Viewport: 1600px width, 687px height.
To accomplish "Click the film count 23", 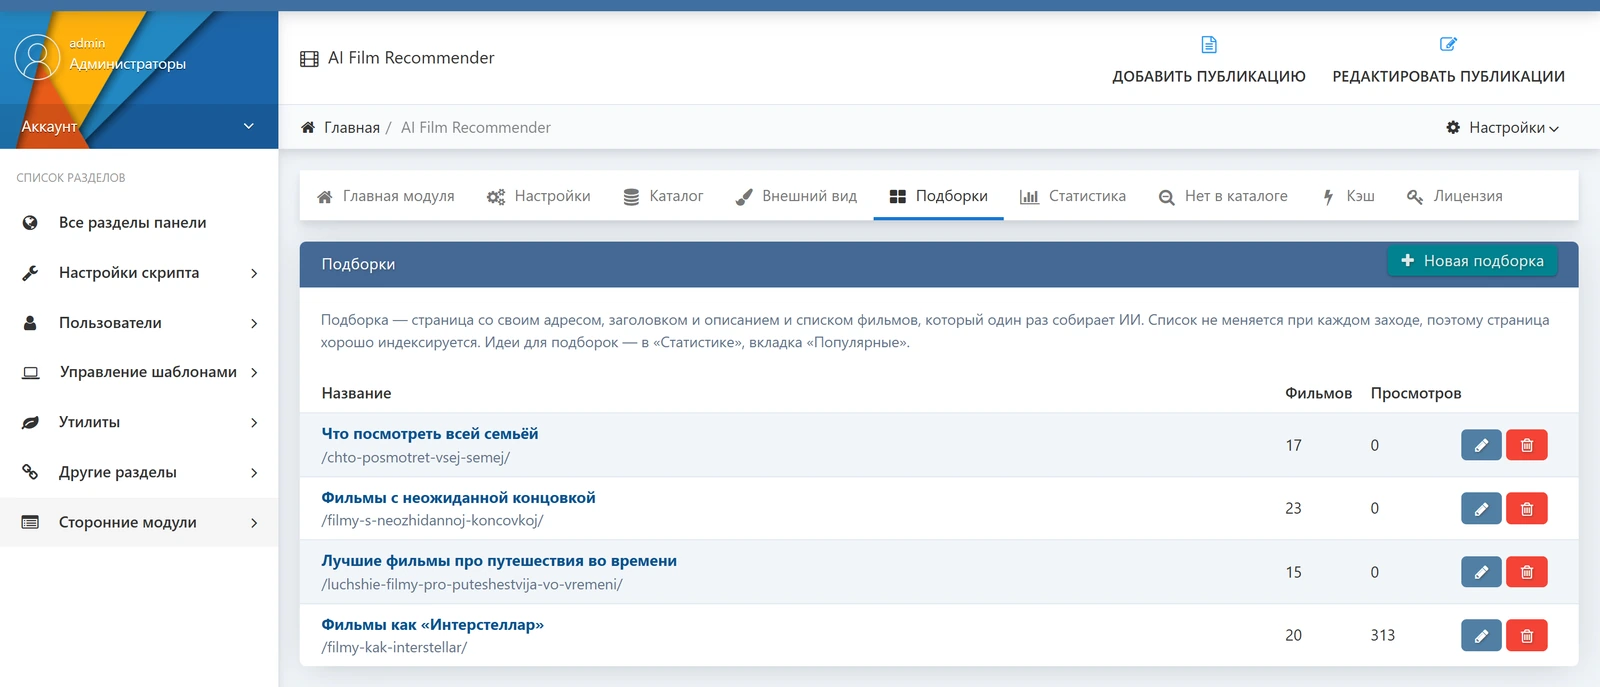I will 1293,508.
